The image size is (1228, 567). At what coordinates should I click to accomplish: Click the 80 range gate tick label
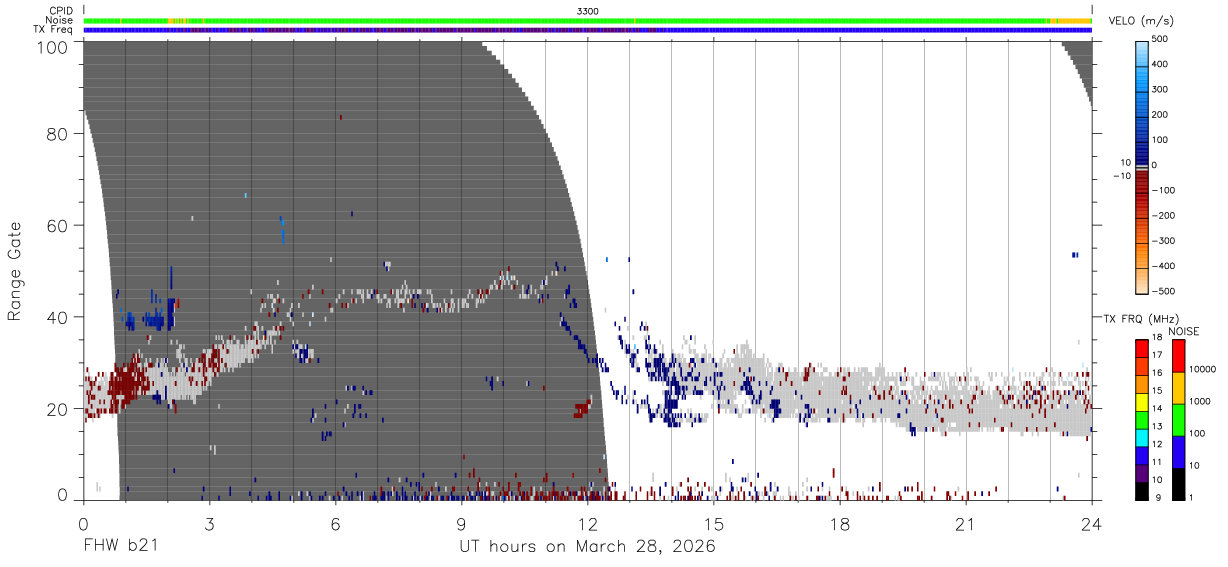(57, 133)
